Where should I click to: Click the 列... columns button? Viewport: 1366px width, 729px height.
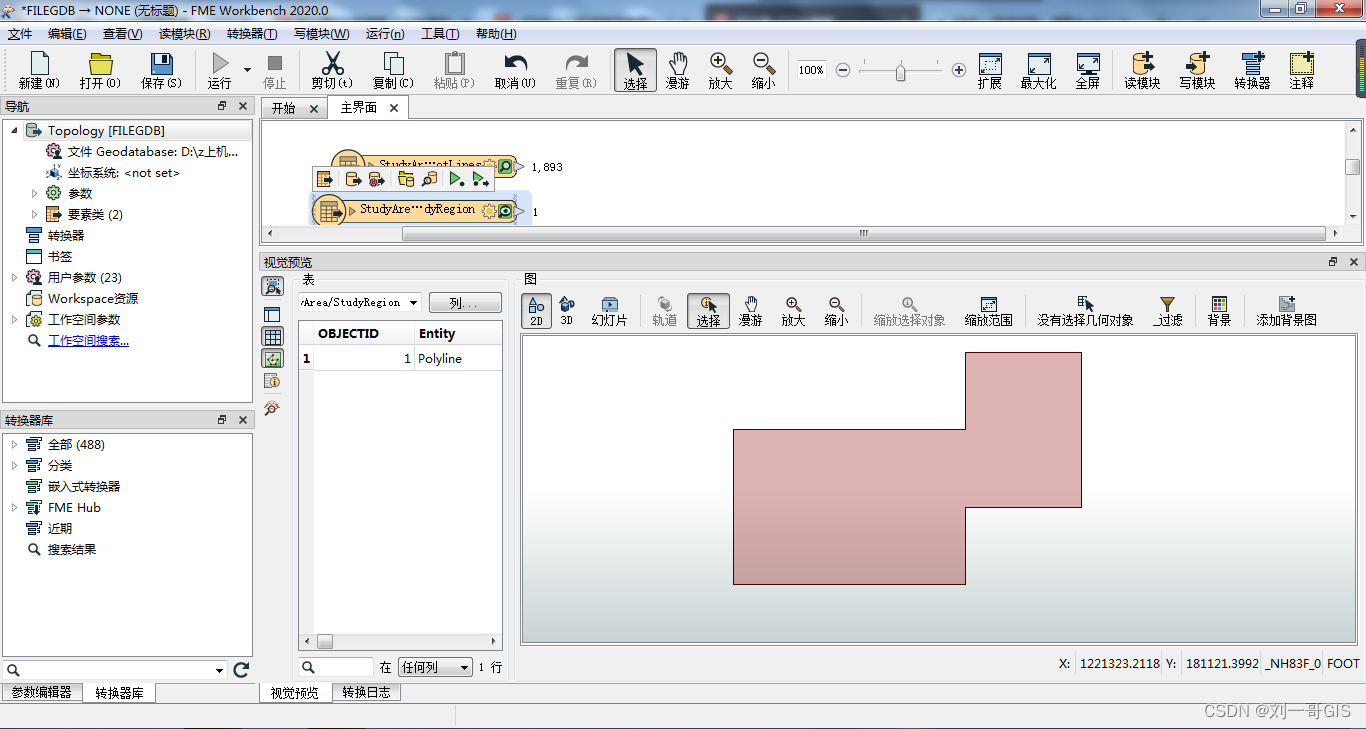465,303
